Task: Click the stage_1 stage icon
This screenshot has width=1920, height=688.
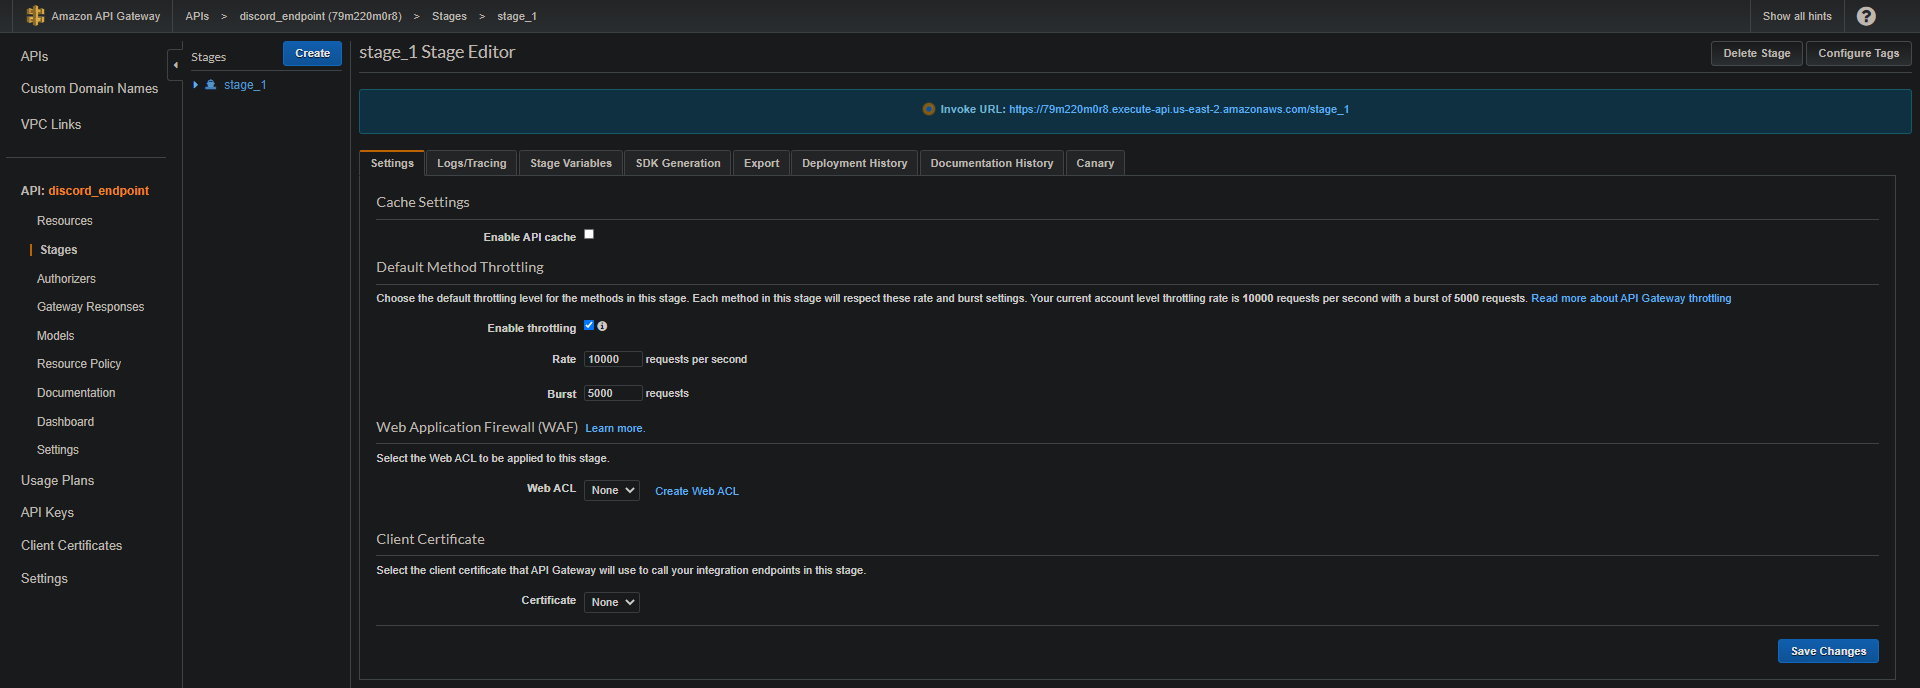Action: 211,85
